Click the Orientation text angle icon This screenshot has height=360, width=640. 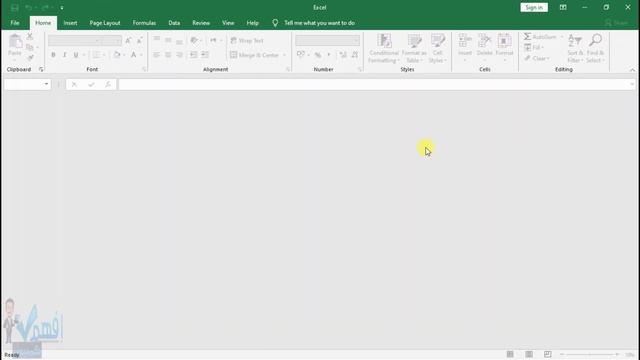coord(194,40)
